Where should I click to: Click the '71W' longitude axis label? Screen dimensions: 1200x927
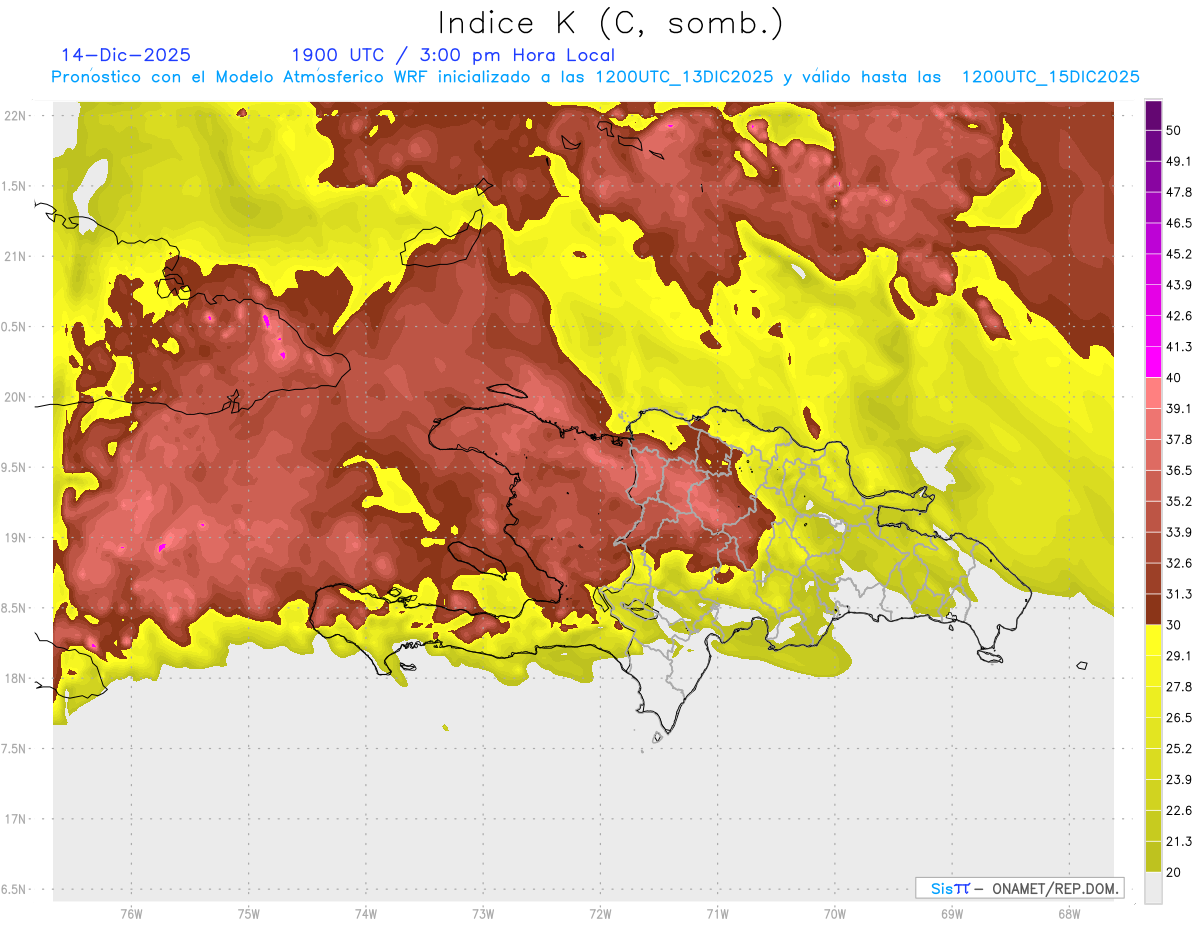point(717,913)
